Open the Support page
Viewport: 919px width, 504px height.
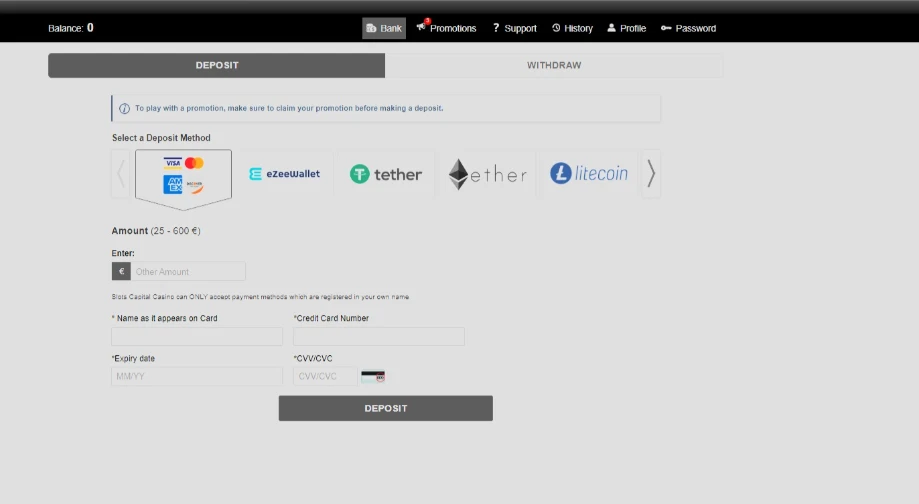tap(514, 28)
